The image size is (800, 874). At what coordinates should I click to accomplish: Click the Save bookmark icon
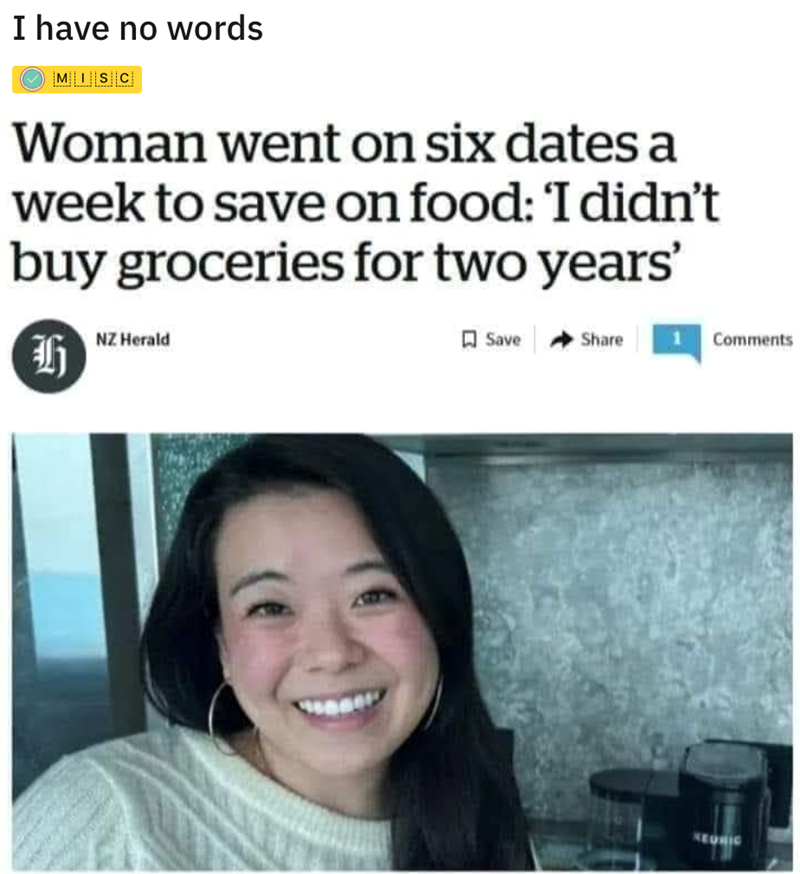pos(469,339)
